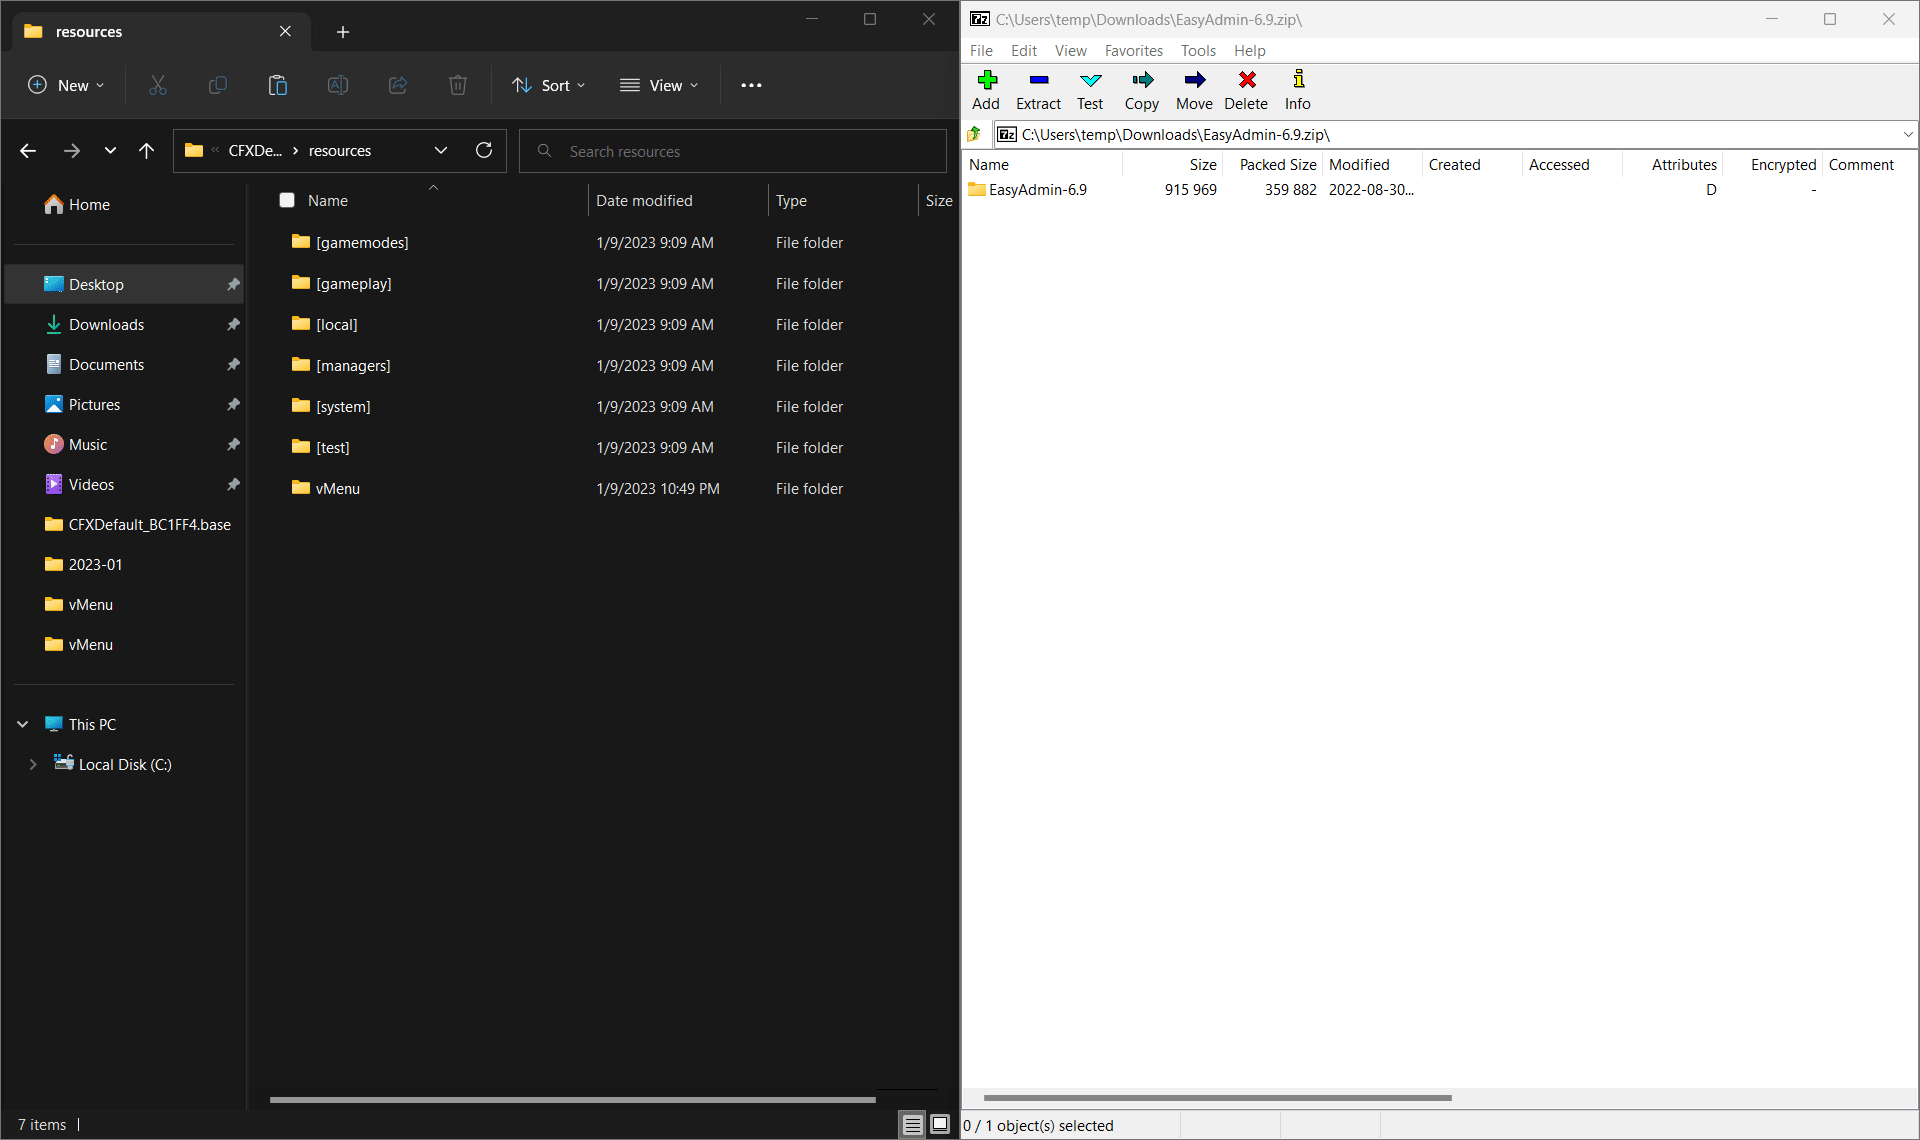Refresh the resources folder
Screen dimensions: 1920x1140
[x=484, y=150]
